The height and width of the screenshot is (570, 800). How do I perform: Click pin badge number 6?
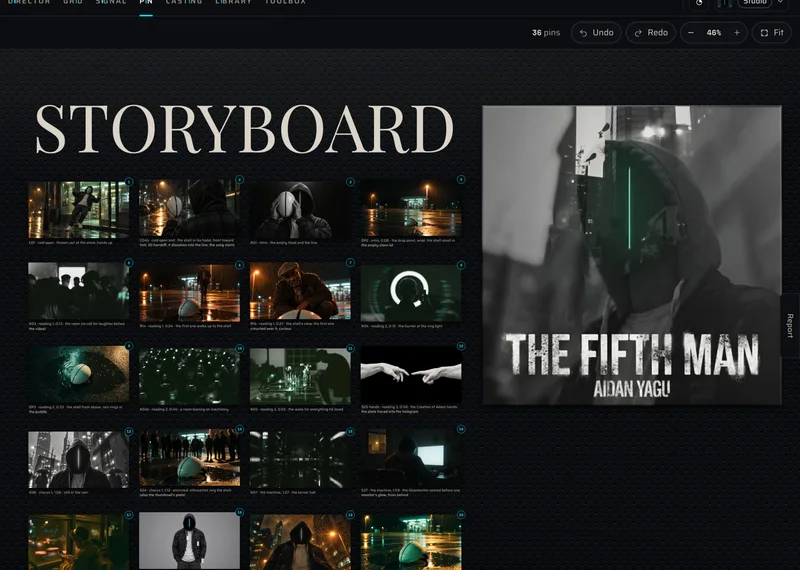tap(239, 265)
